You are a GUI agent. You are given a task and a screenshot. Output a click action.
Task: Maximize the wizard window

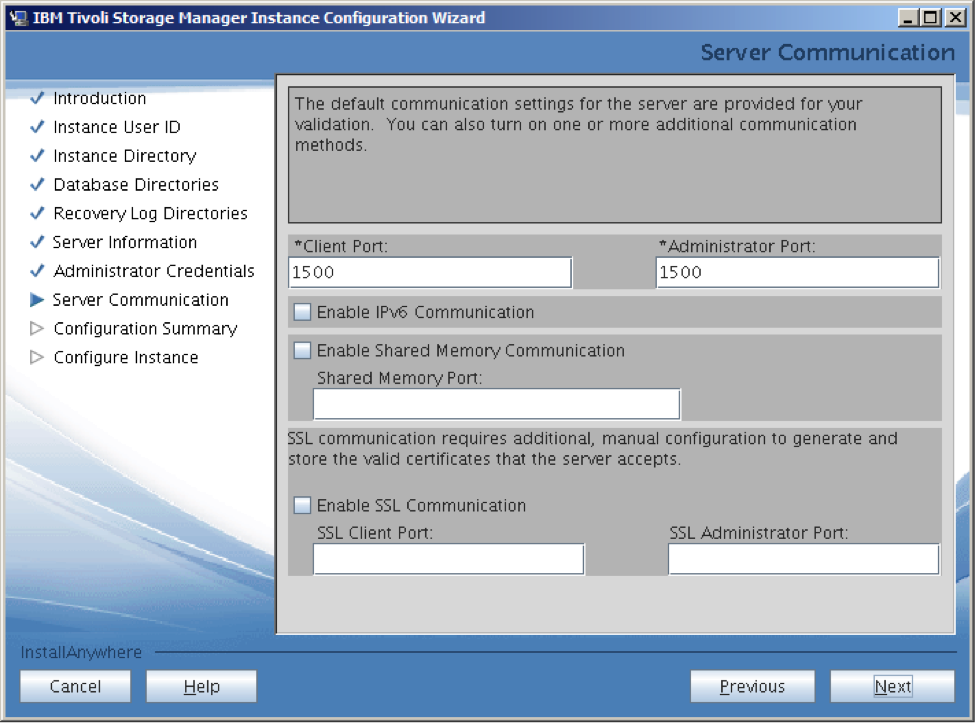click(x=931, y=17)
